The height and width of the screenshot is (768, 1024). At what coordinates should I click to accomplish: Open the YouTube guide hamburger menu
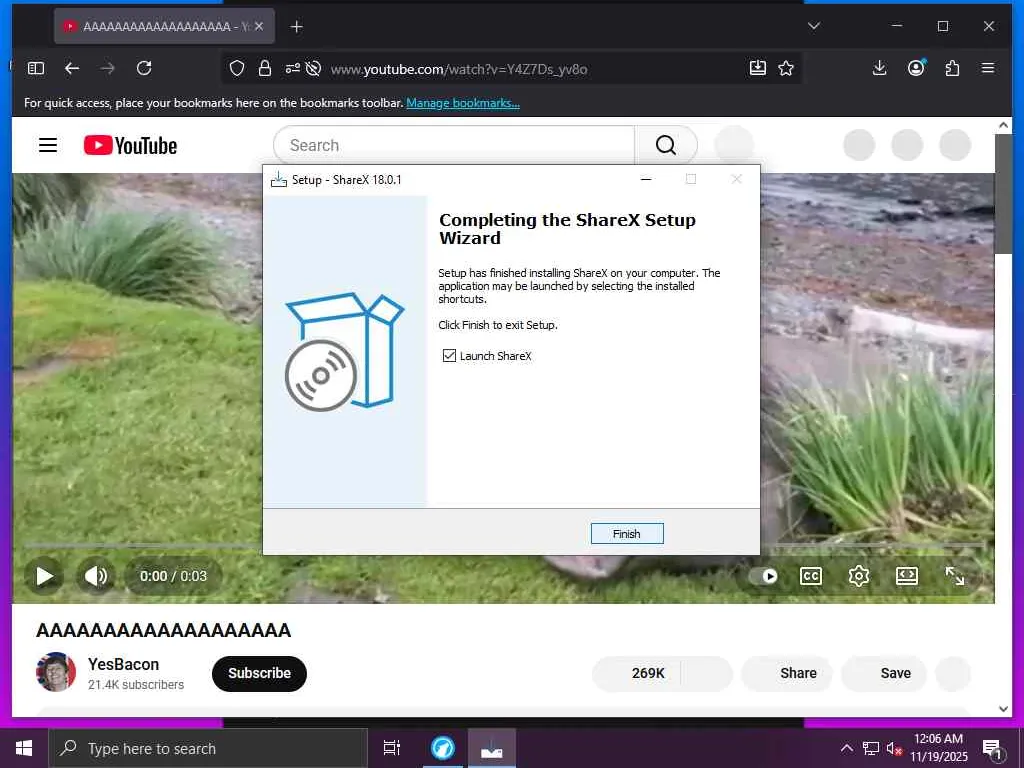click(x=48, y=145)
